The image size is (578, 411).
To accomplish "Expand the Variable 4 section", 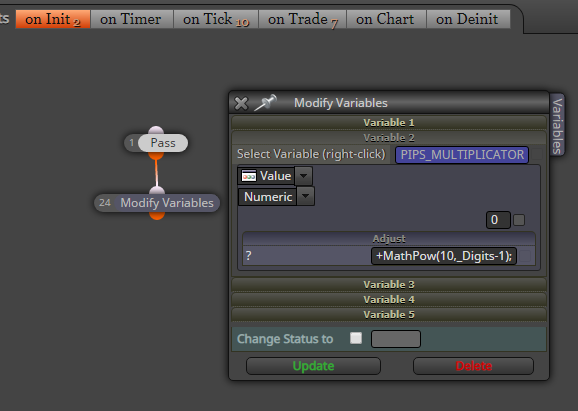I will coord(389,299).
